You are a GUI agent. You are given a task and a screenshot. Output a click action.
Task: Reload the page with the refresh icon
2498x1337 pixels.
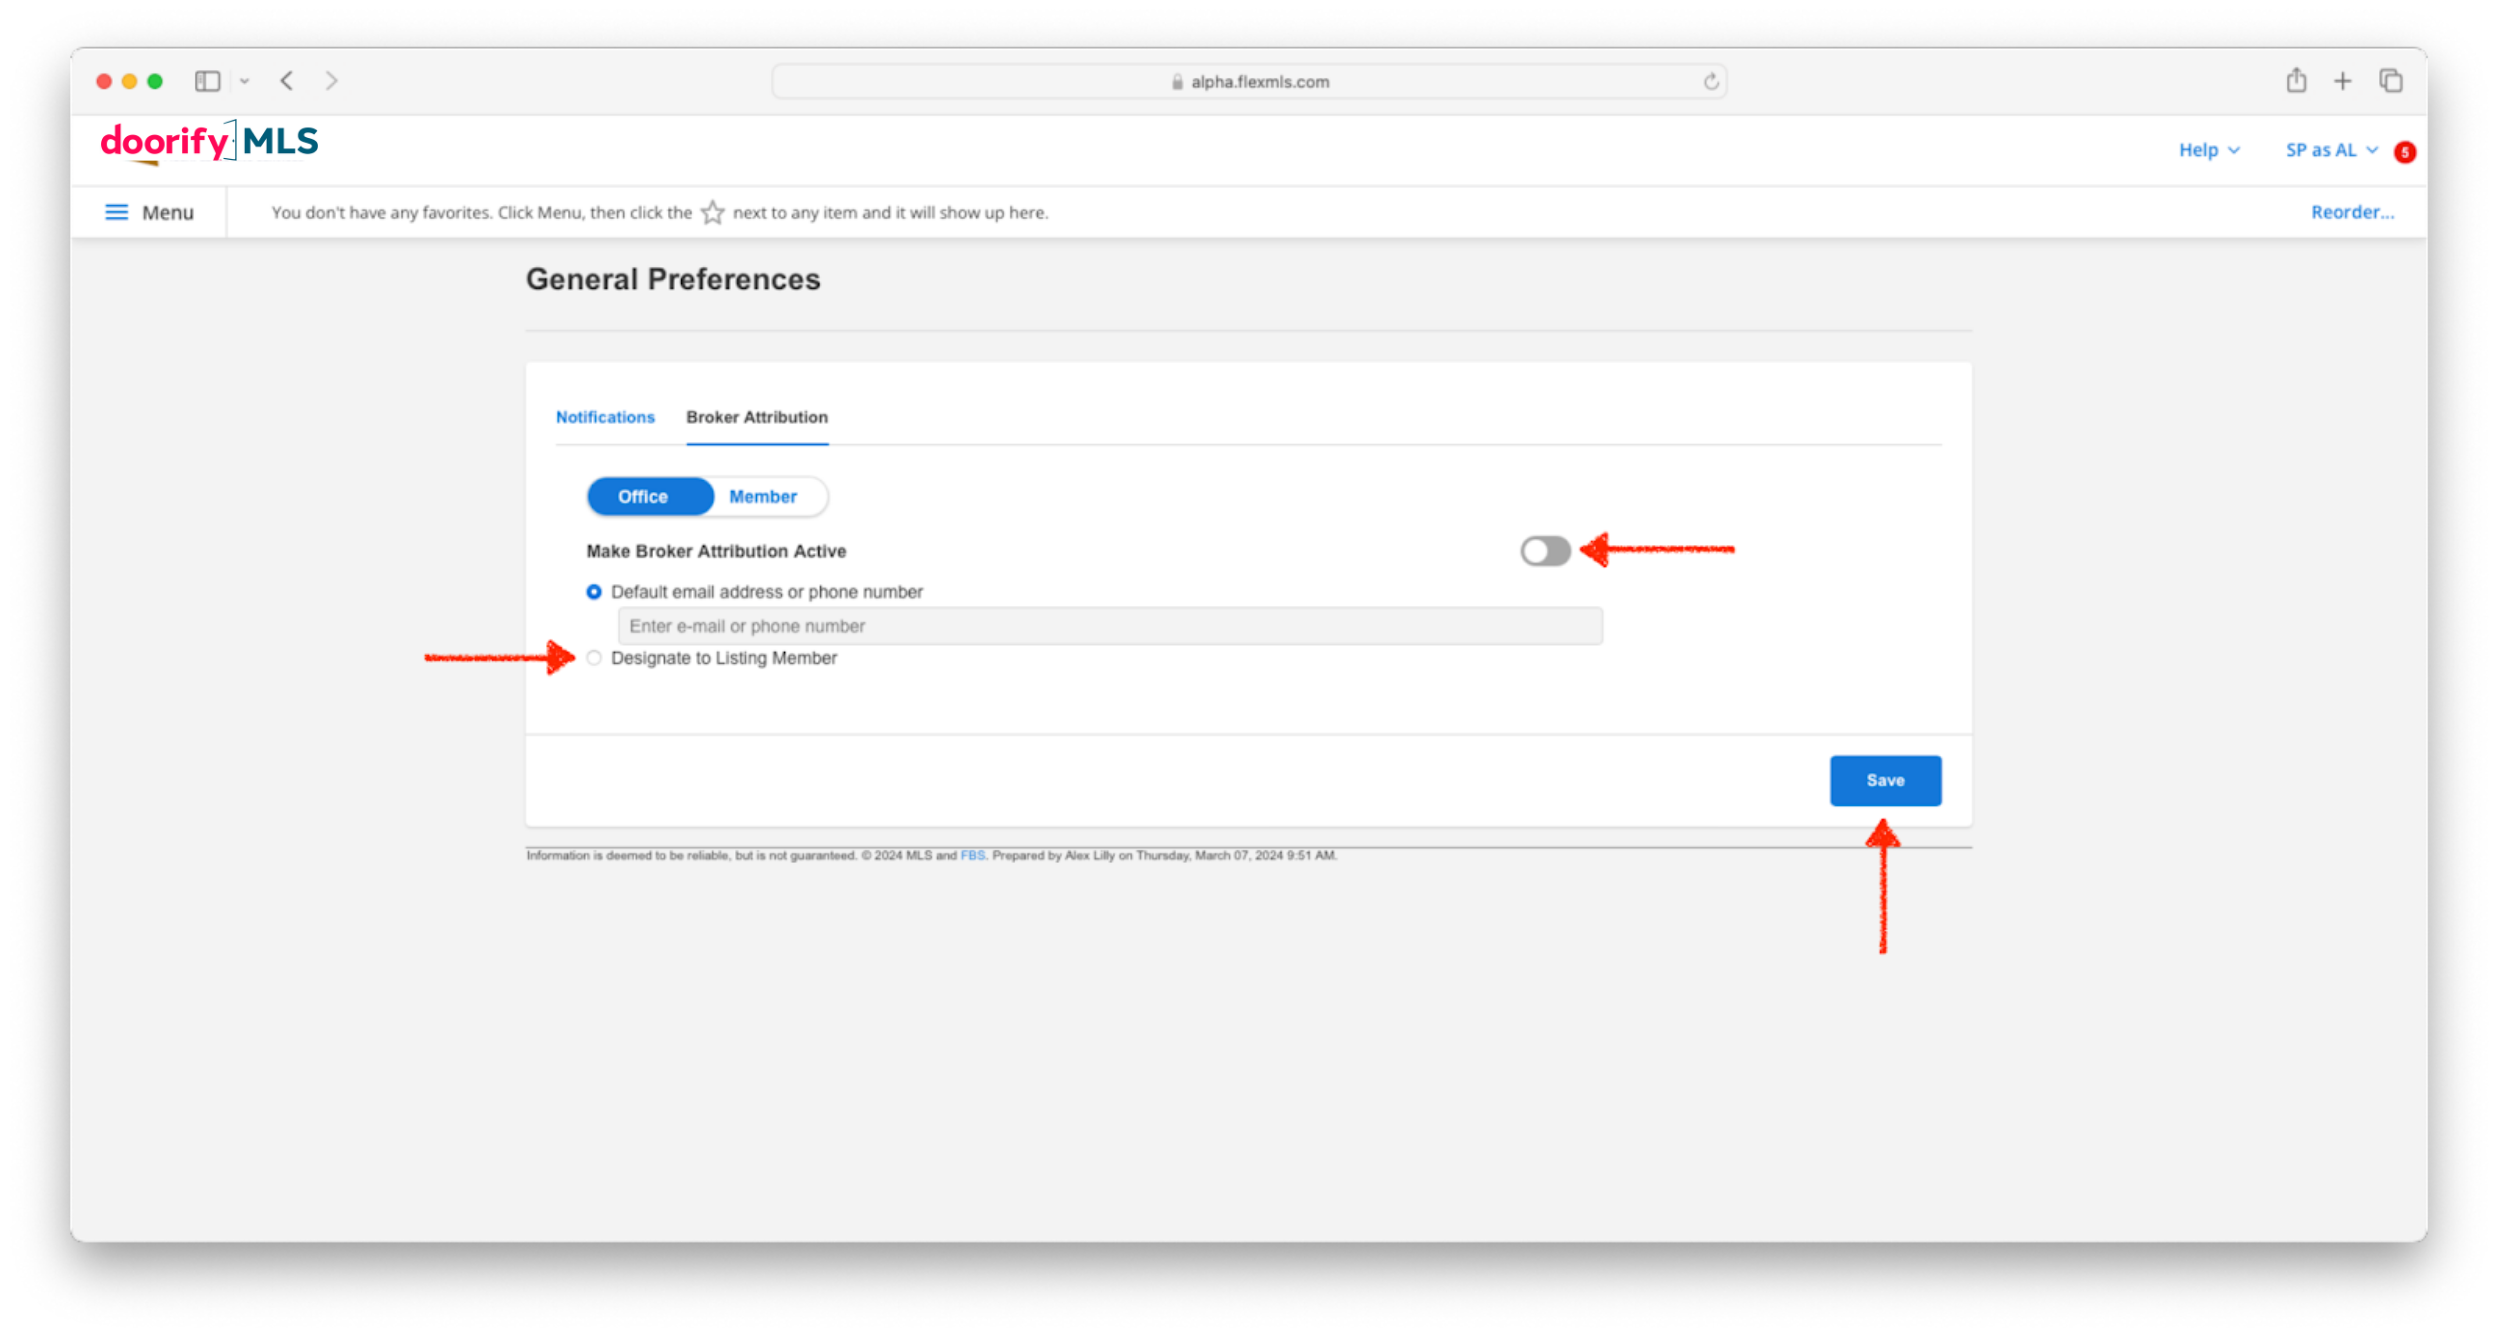tap(1711, 82)
